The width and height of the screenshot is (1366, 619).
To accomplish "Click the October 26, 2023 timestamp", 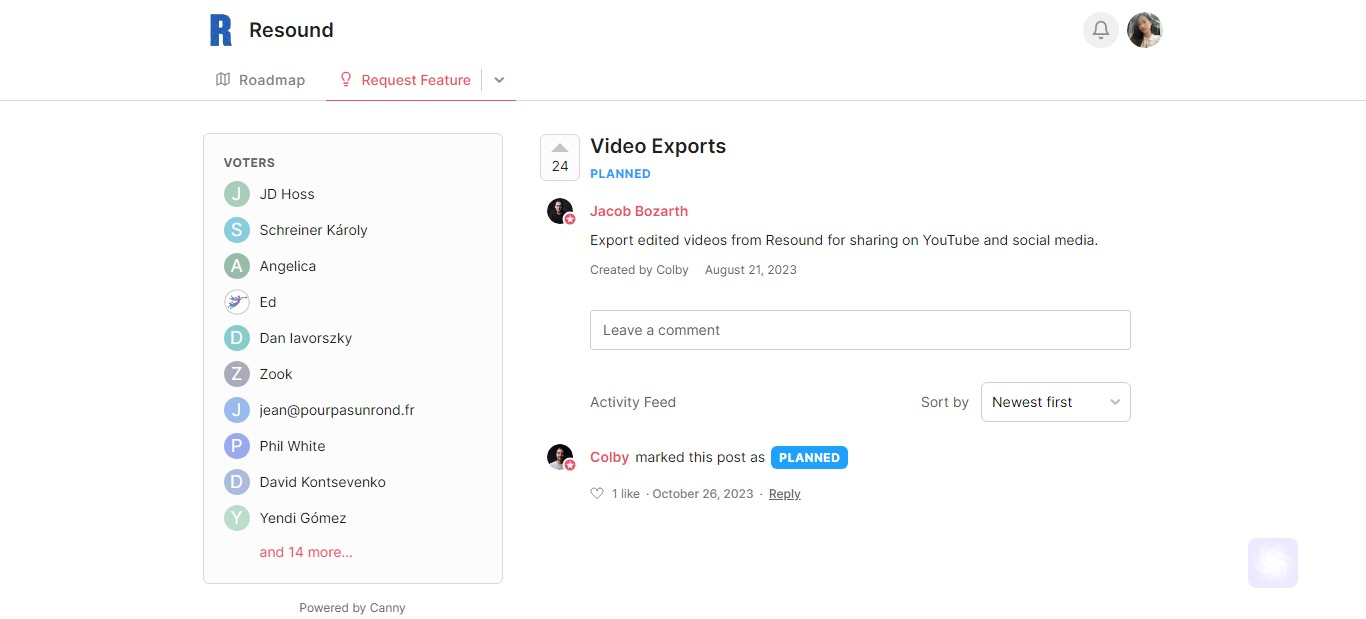I will [x=703, y=494].
